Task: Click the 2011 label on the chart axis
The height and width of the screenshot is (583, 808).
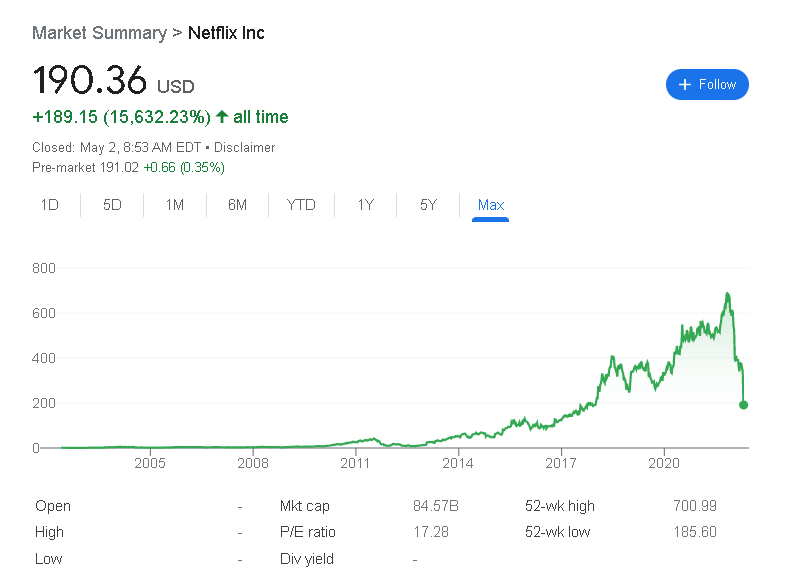Action: pos(355,464)
